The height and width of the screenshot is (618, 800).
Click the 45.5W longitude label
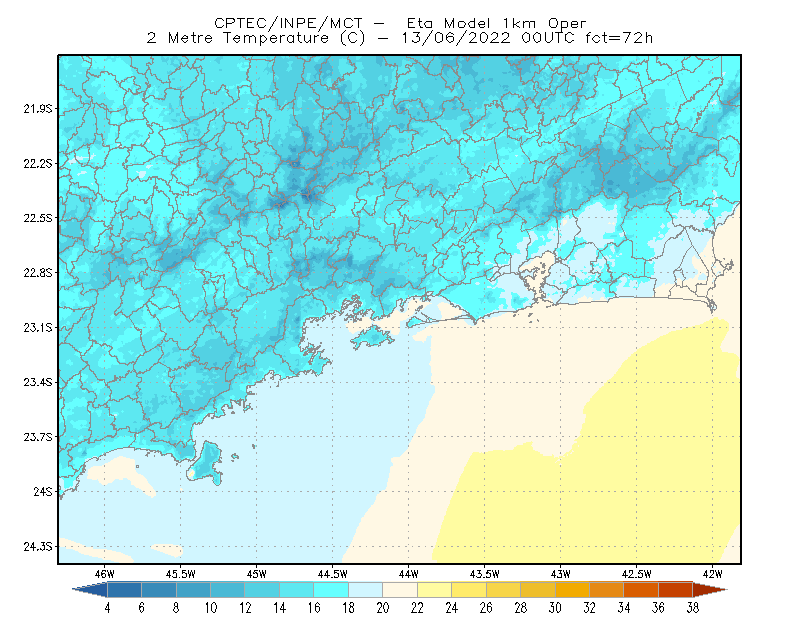[x=181, y=574]
